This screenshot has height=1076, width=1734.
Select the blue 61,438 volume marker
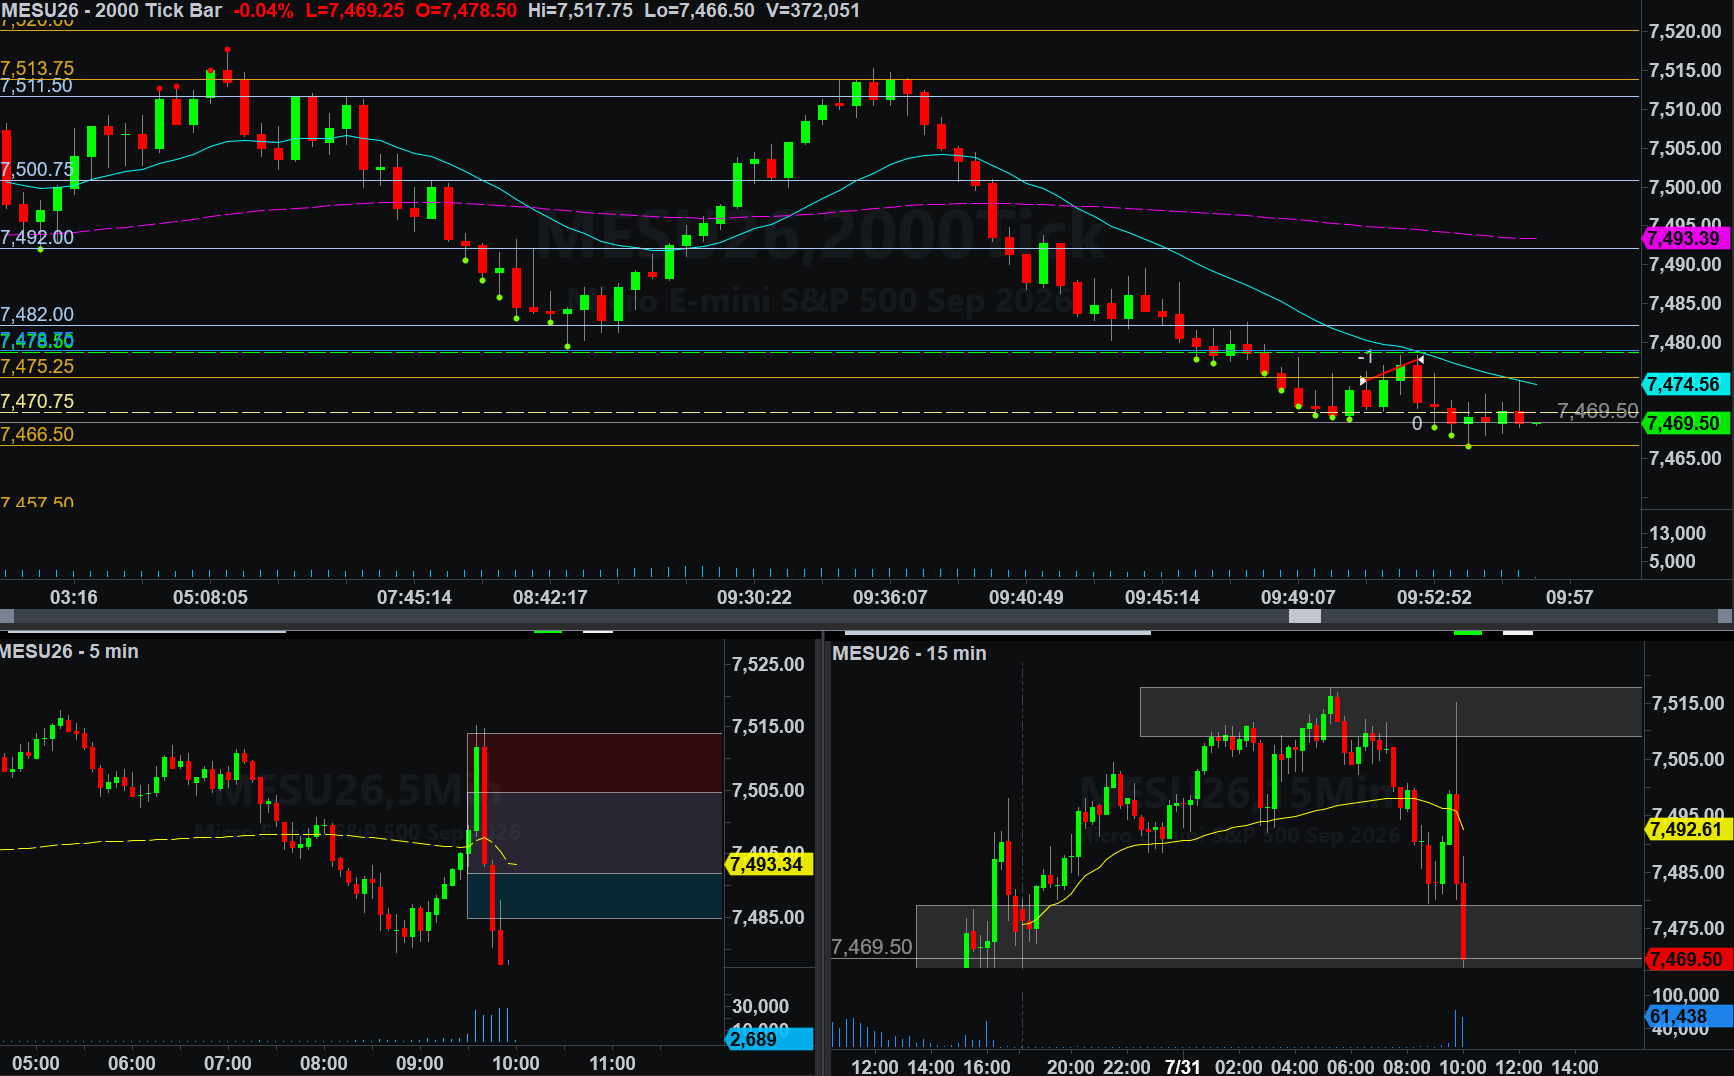[x=1688, y=1016]
